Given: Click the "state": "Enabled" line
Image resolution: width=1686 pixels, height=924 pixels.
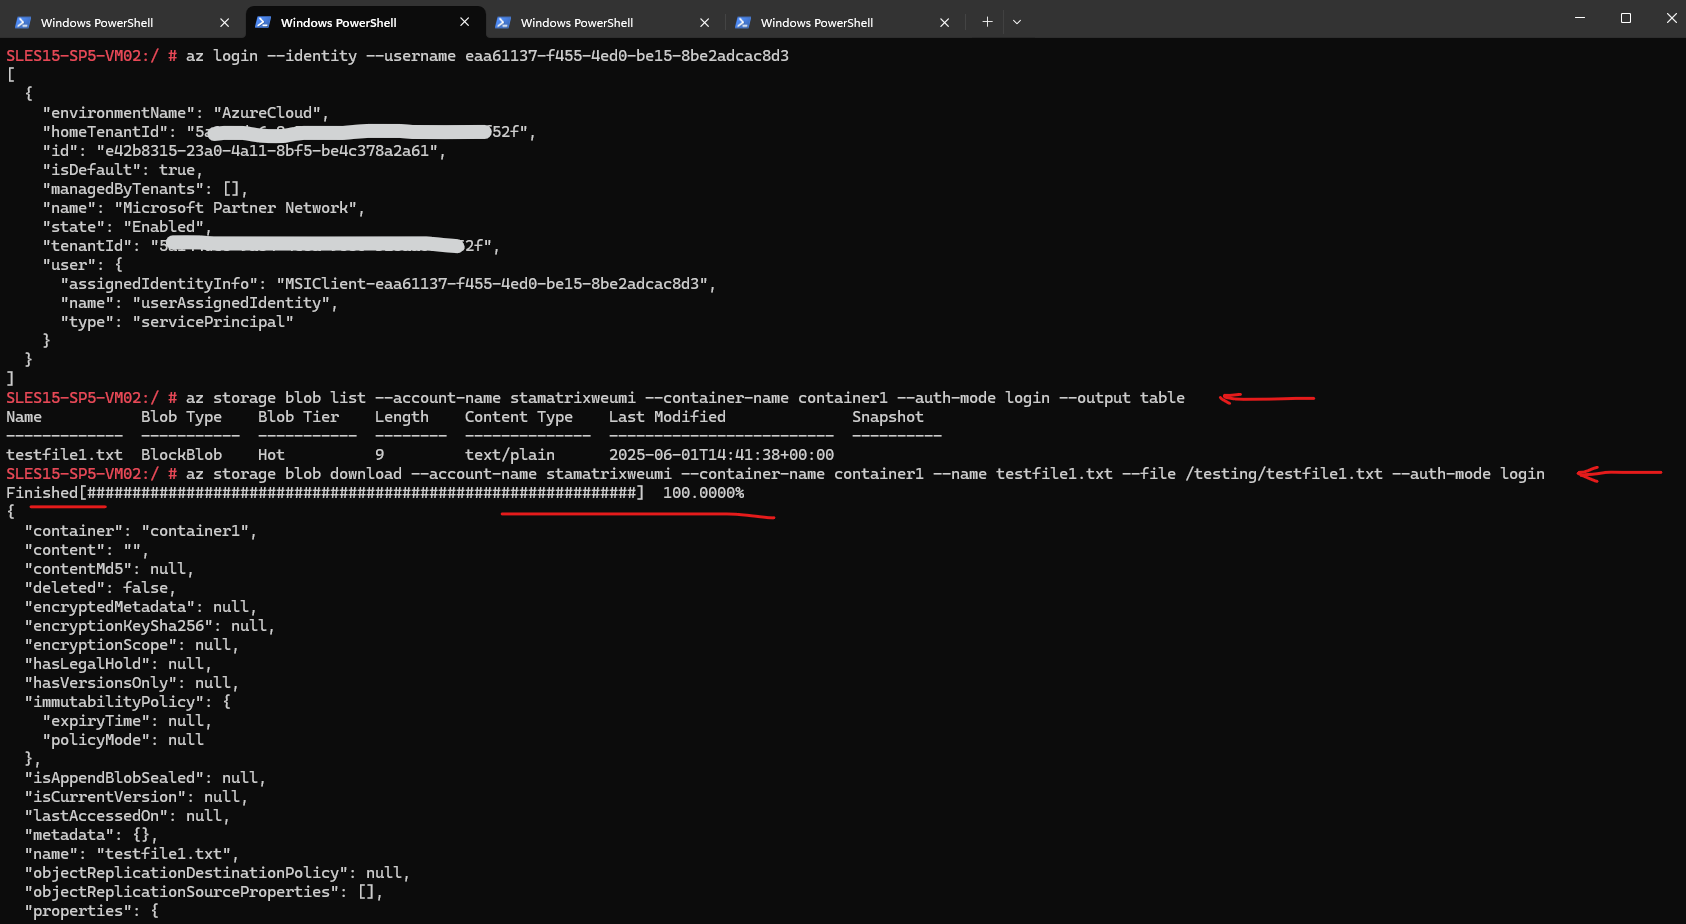Looking at the screenshot, I should pos(126,227).
